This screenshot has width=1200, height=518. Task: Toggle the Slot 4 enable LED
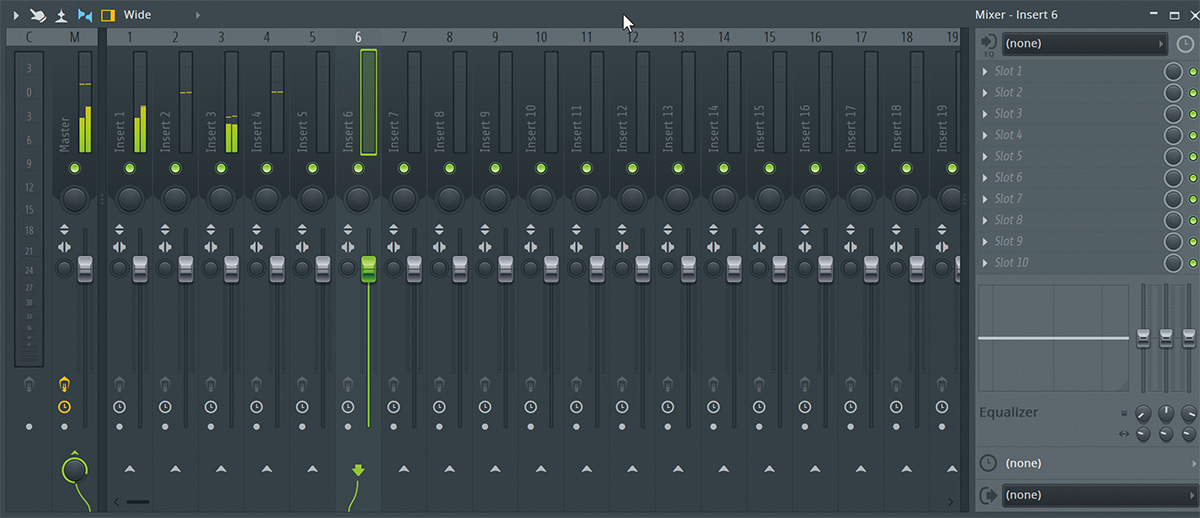tap(1193, 135)
